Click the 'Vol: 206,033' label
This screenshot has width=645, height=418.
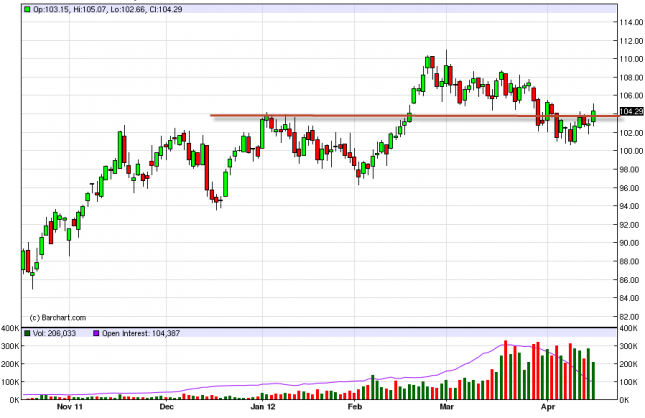54,333
